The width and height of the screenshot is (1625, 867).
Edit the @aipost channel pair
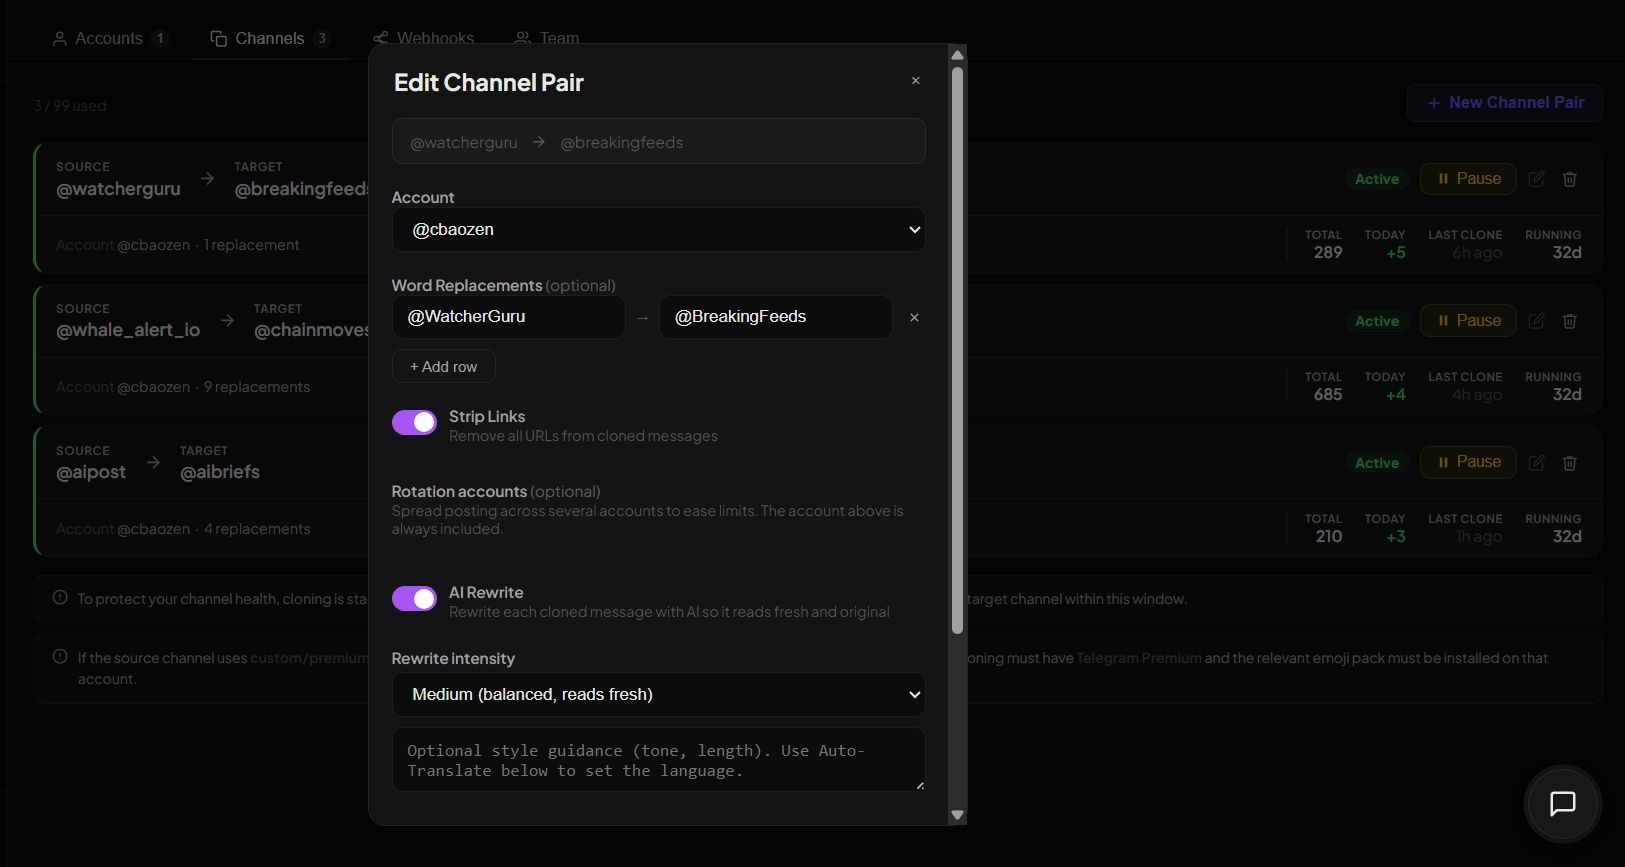[1537, 463]
